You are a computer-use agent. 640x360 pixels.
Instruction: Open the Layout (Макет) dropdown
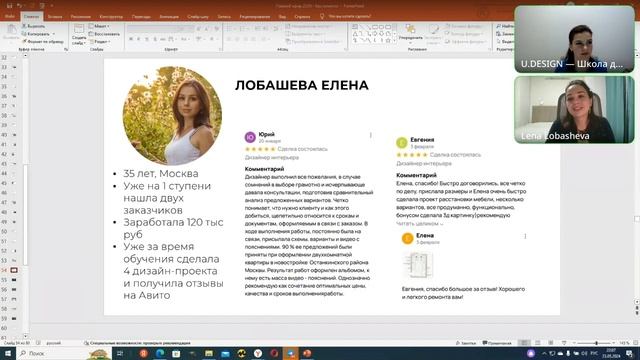pyautogui.click(x=99, y=26)
